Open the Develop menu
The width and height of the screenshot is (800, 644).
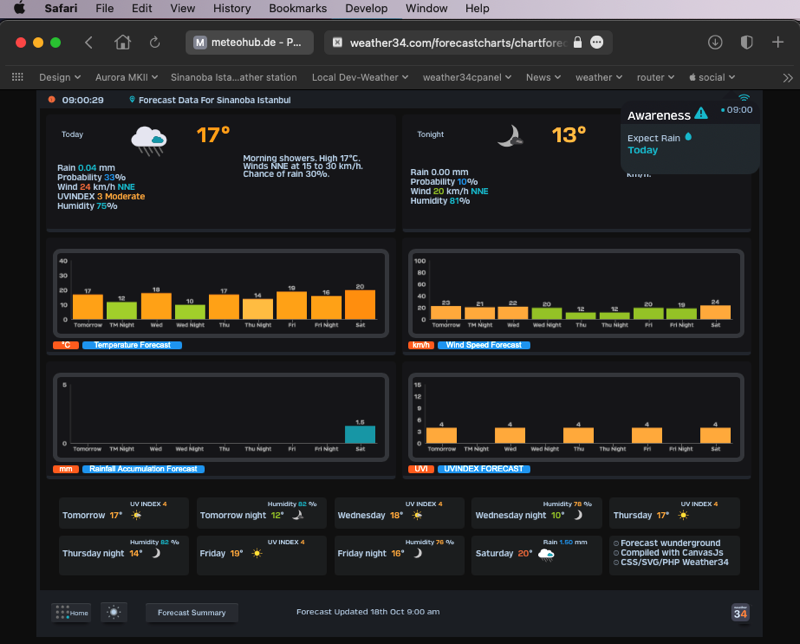point(366,8)
